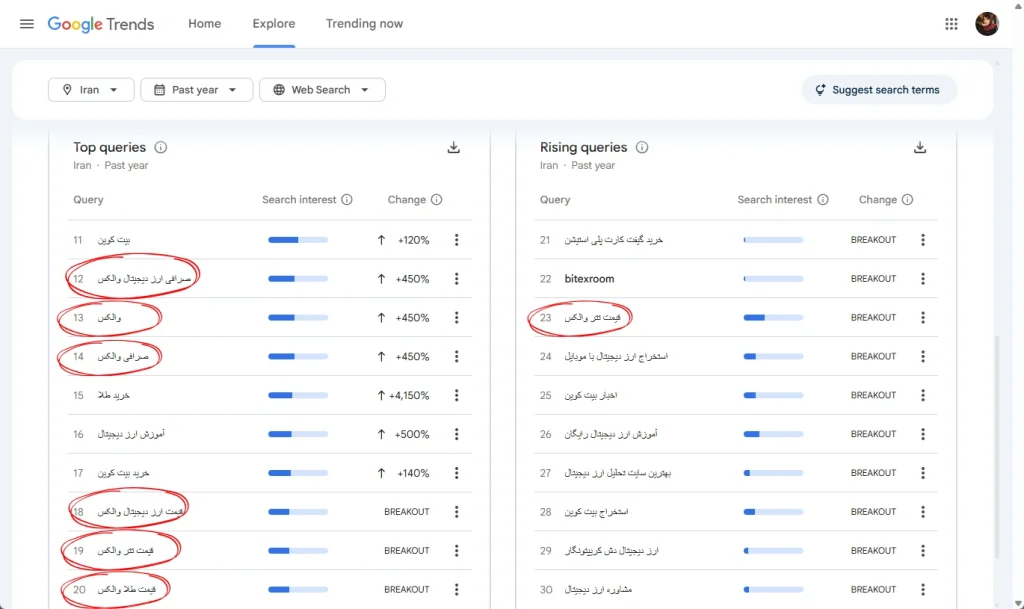Open more options for query row 12
The width and height of the screenshot is (1024, 609).
pos(456,279)
